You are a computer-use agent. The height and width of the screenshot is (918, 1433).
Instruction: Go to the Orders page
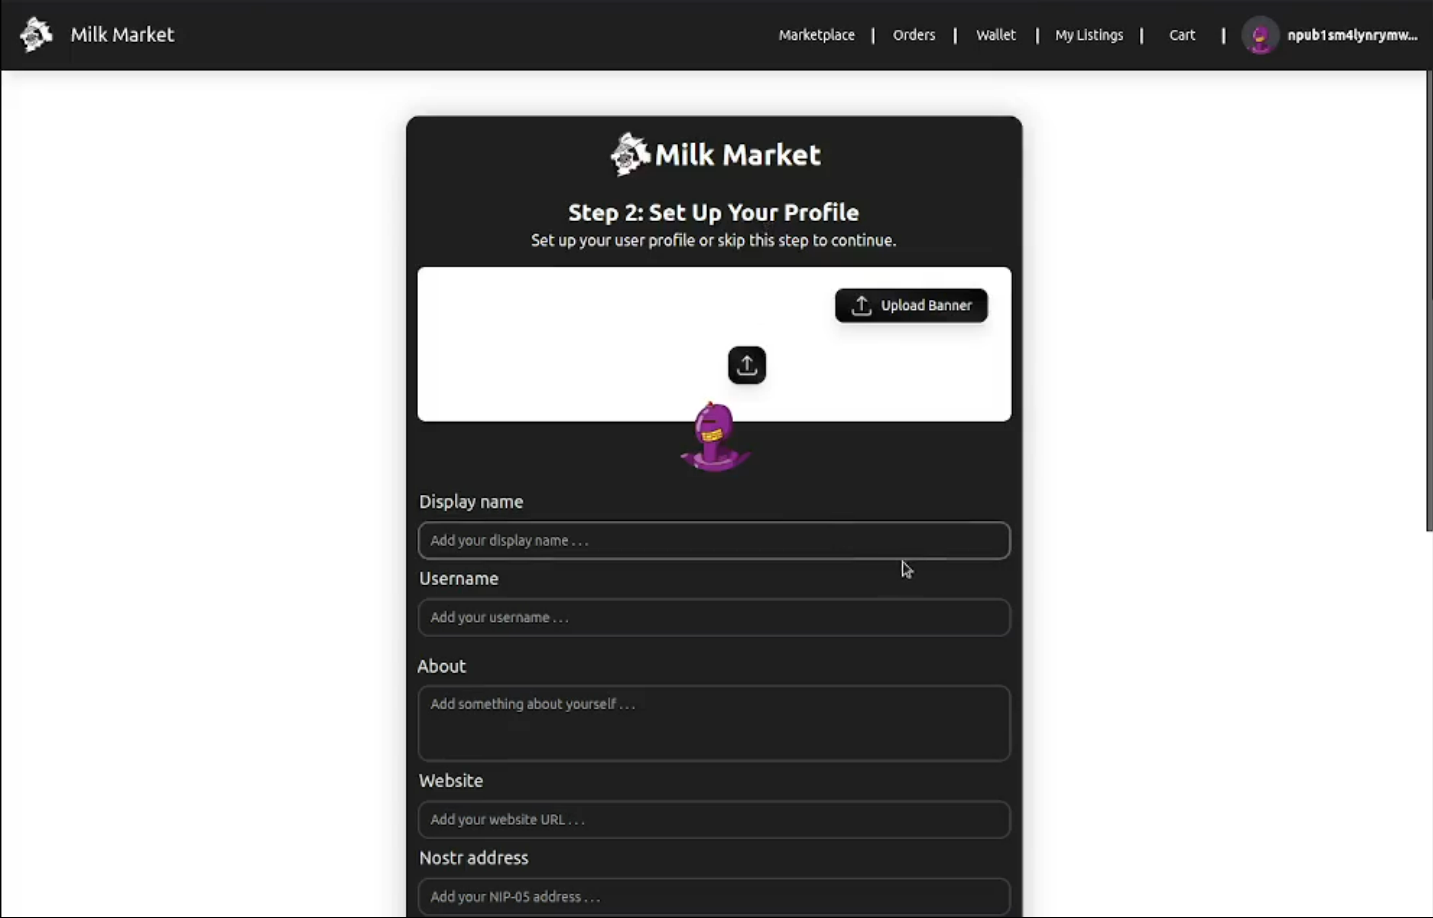913,35
